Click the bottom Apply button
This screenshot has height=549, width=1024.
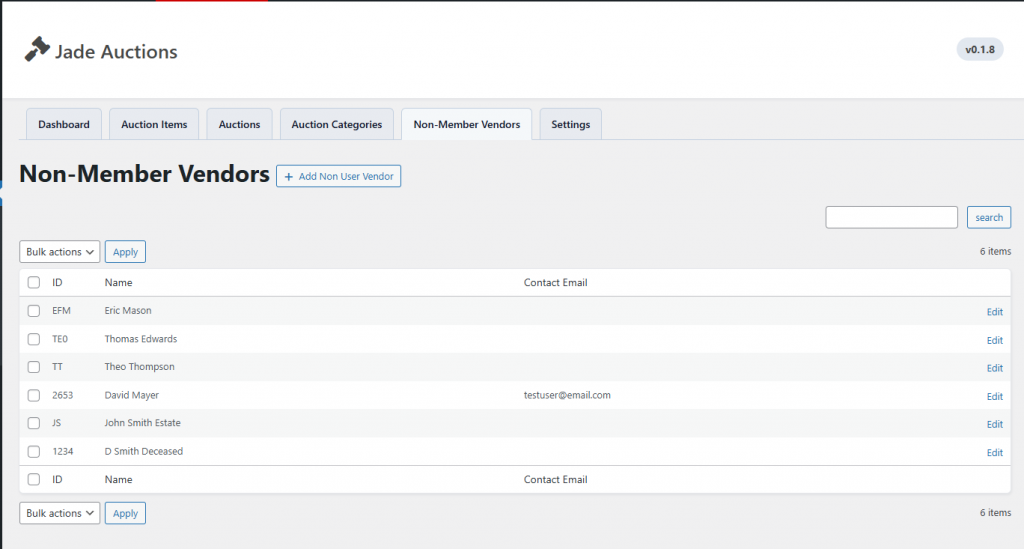[125, 513]
